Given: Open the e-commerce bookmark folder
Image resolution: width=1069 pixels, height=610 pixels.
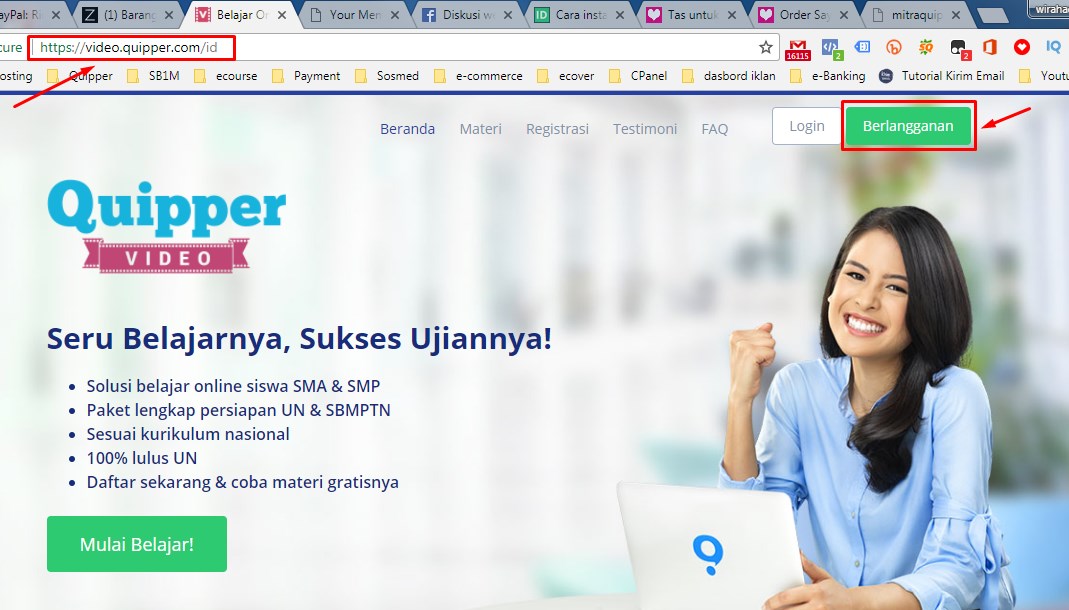Looking at the screenshot, I should point(479,76).
